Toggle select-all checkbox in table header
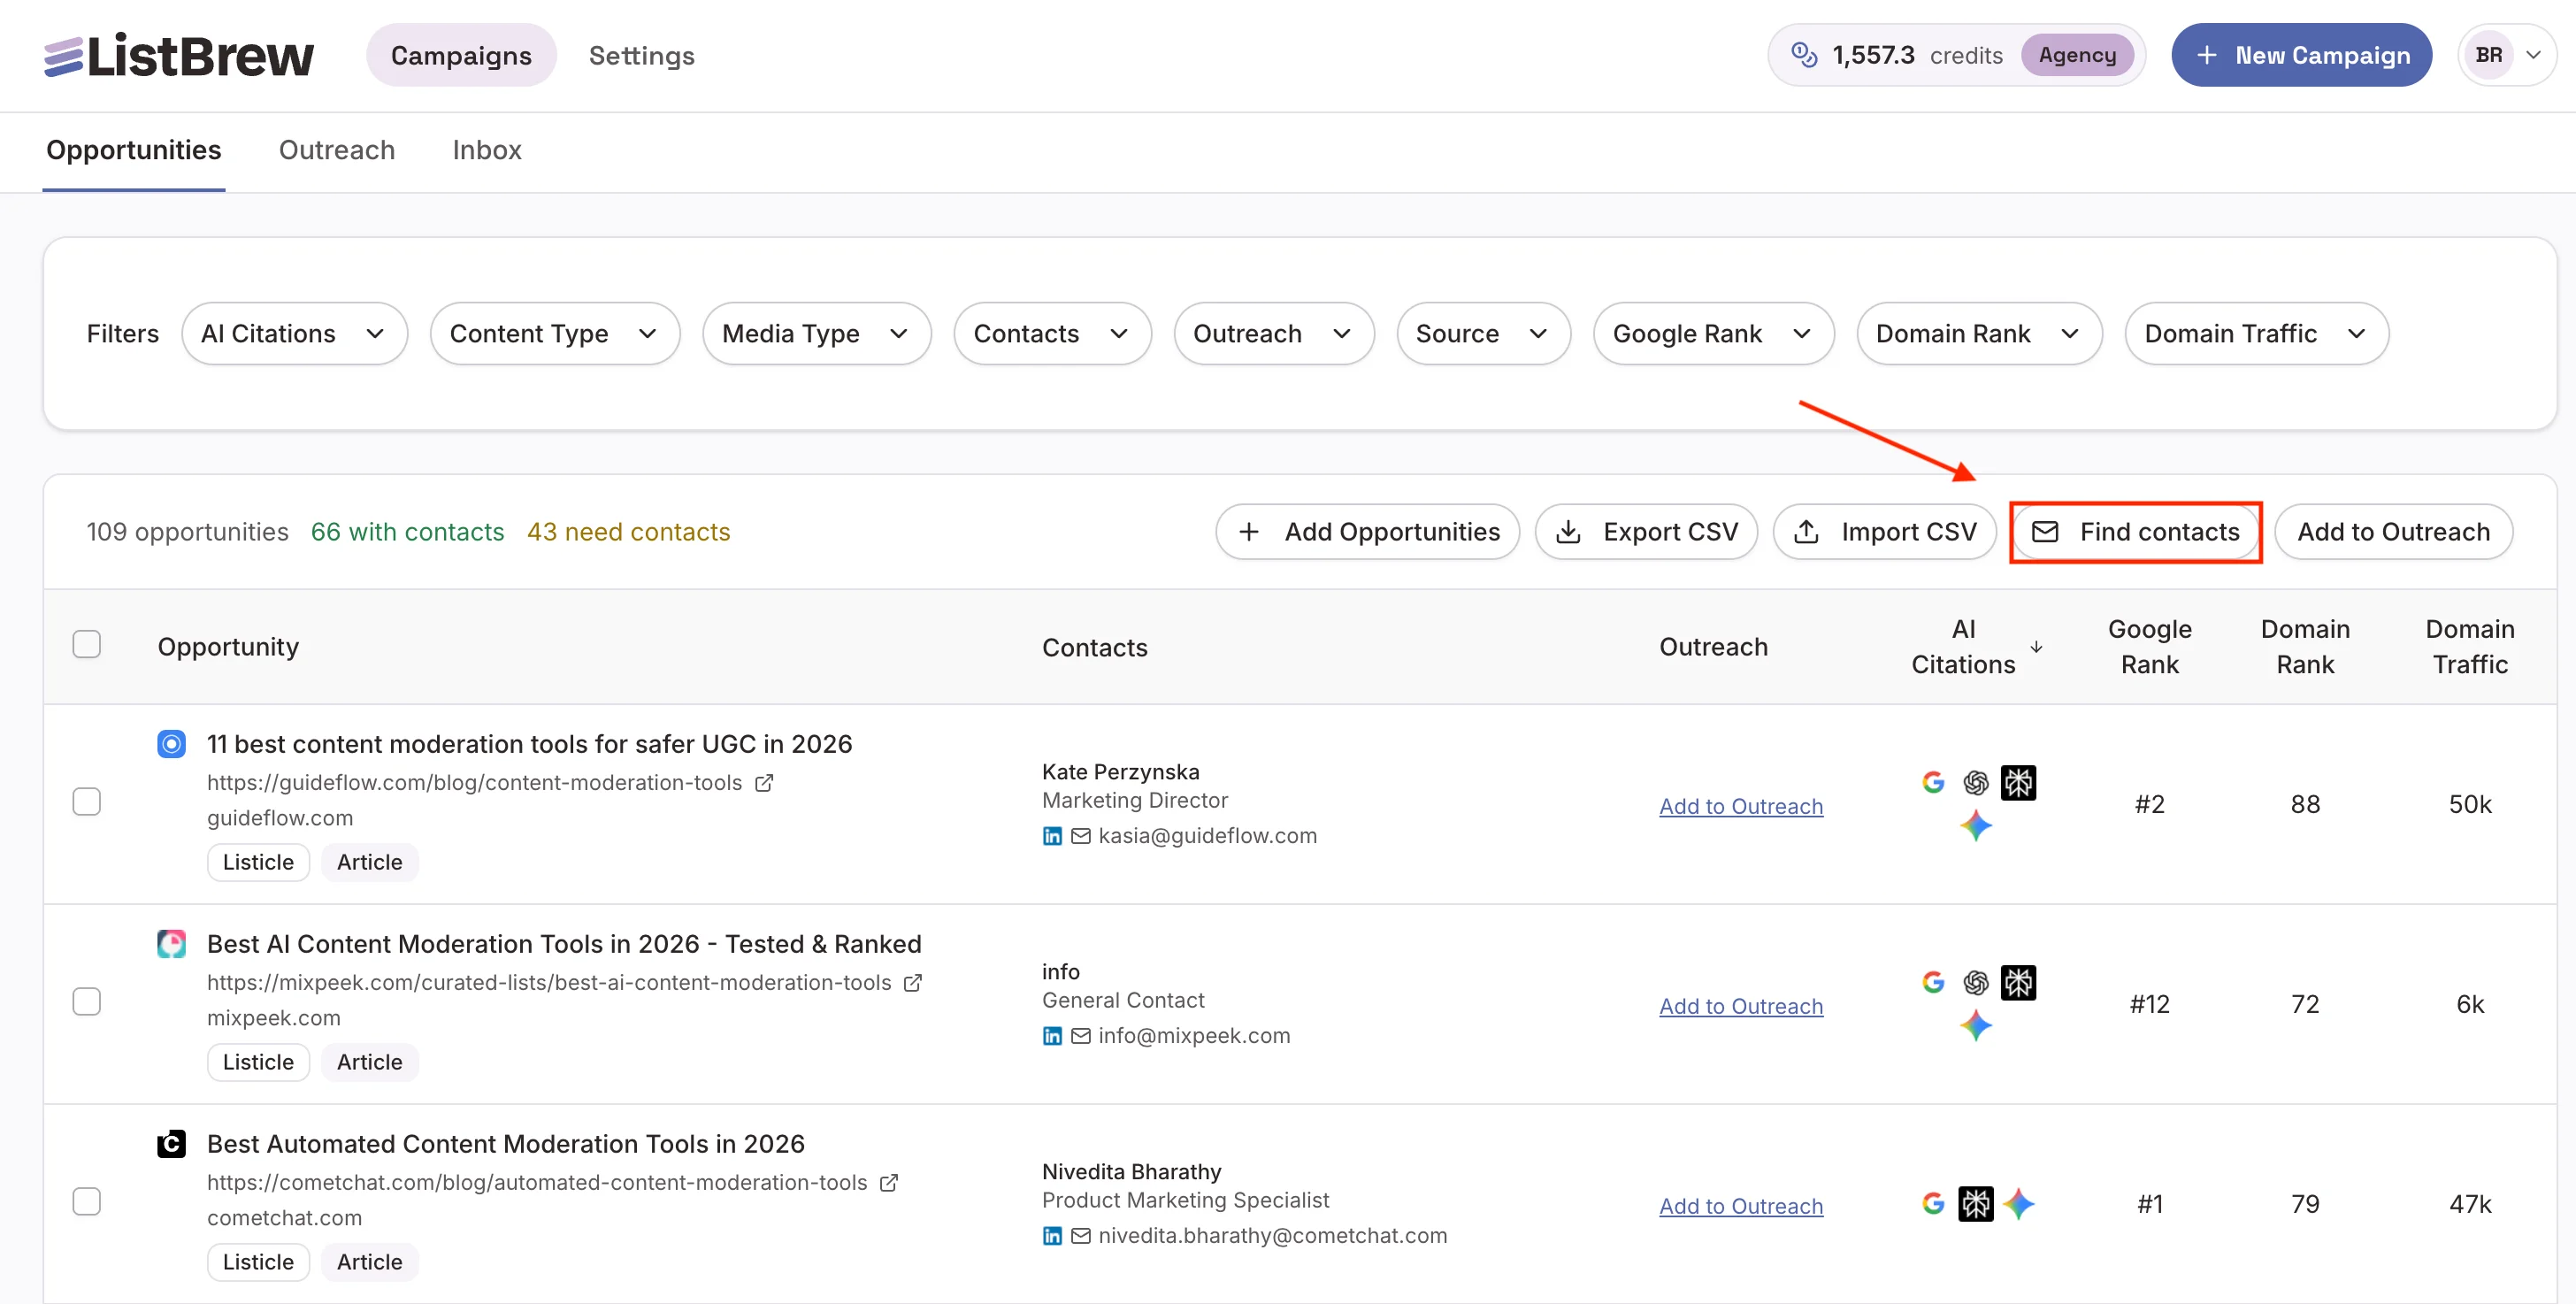2576x1304 pixels. pos(87,644)
